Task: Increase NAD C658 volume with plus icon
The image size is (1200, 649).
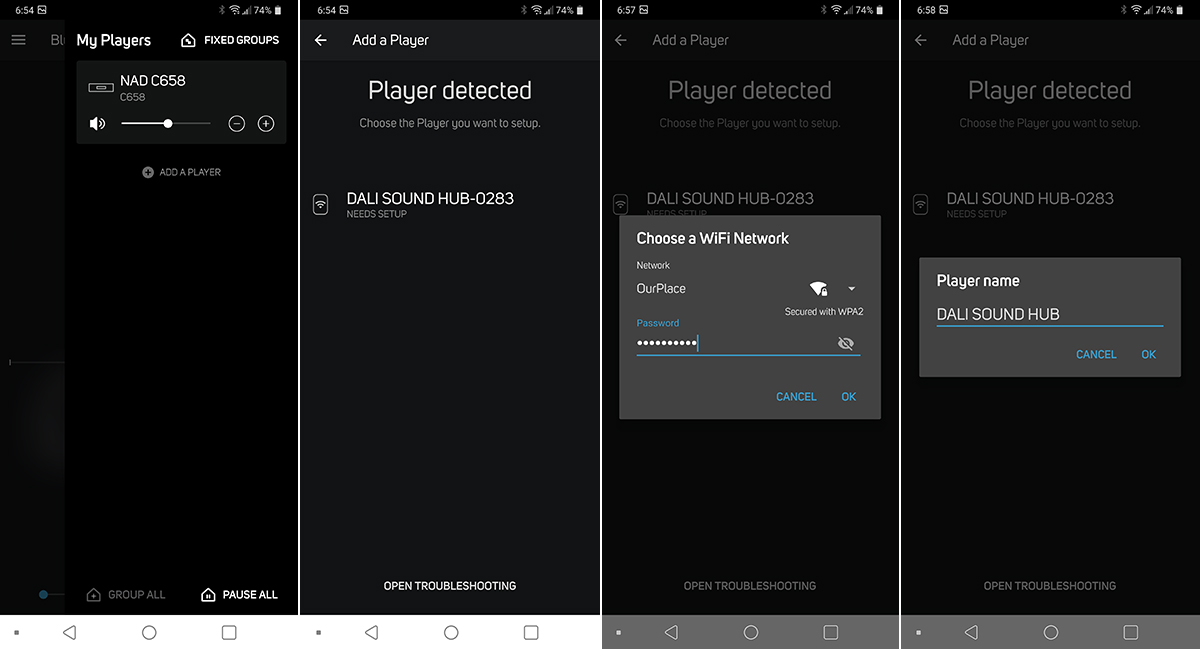Action: point(266,124)
